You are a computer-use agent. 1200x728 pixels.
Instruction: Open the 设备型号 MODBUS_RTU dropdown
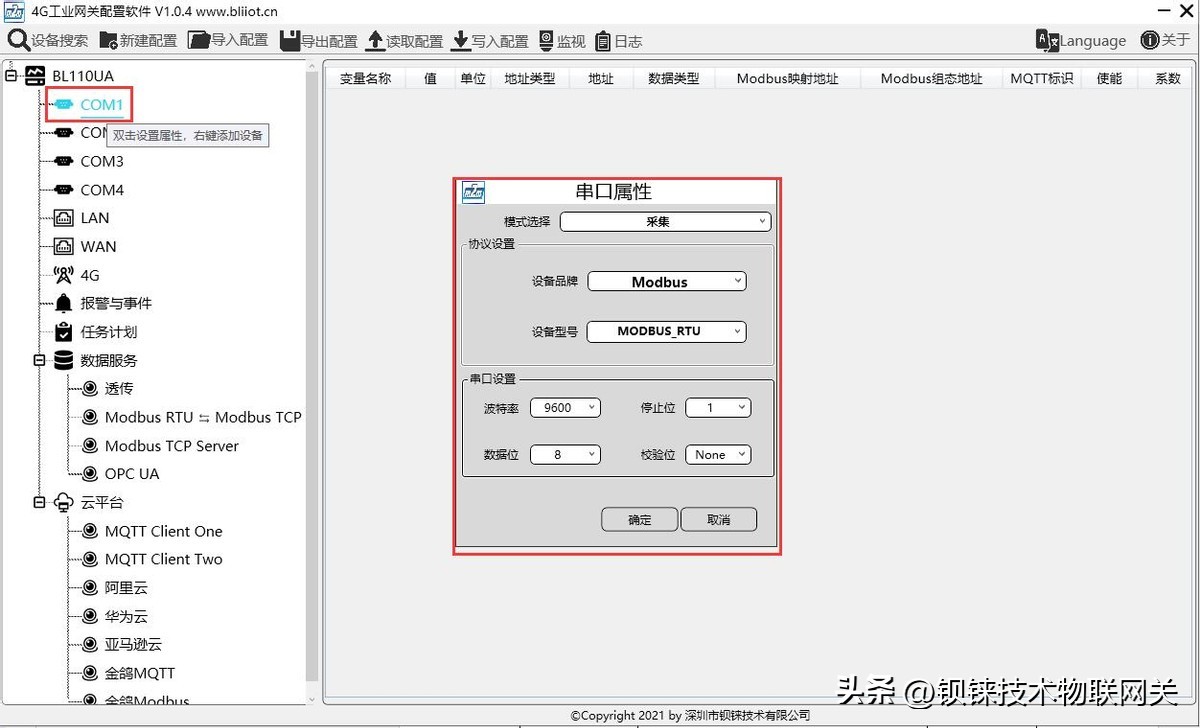click(x=666, y=331)
